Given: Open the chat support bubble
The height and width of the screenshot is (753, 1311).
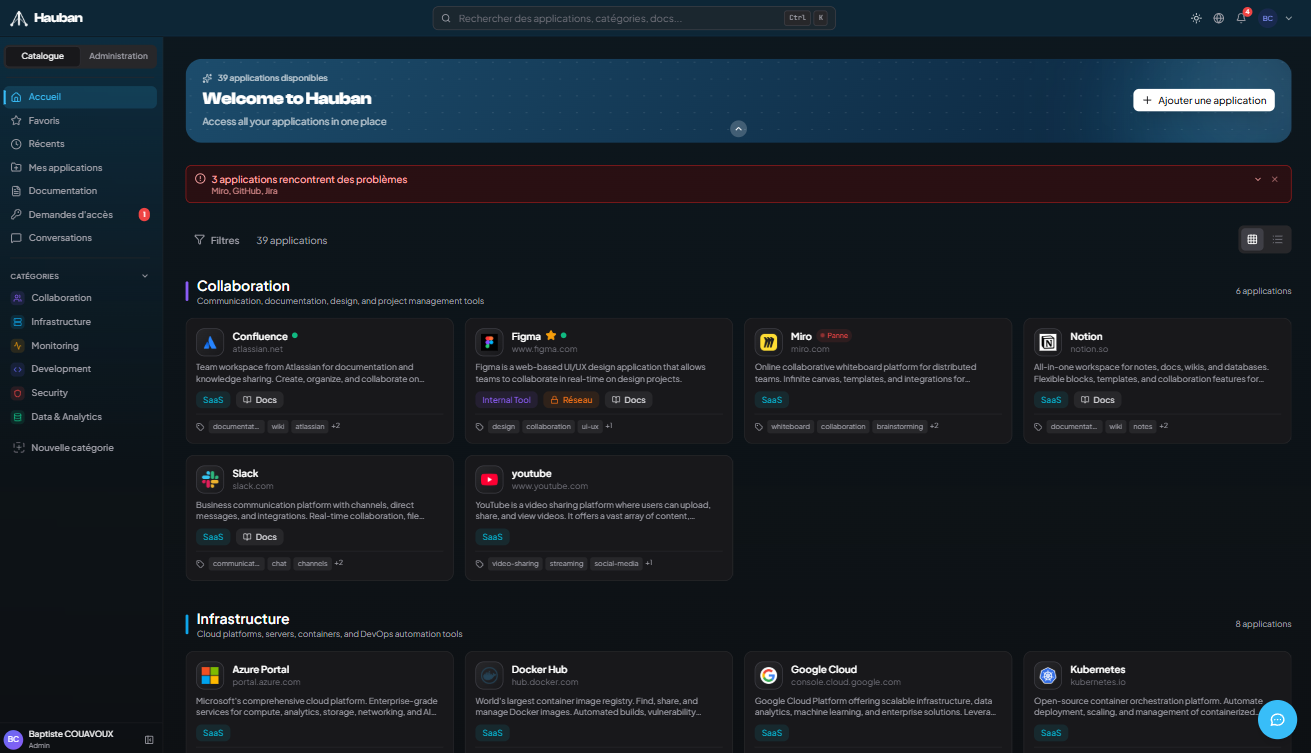Looking at the screenshot, I should tap(1277, 719).
